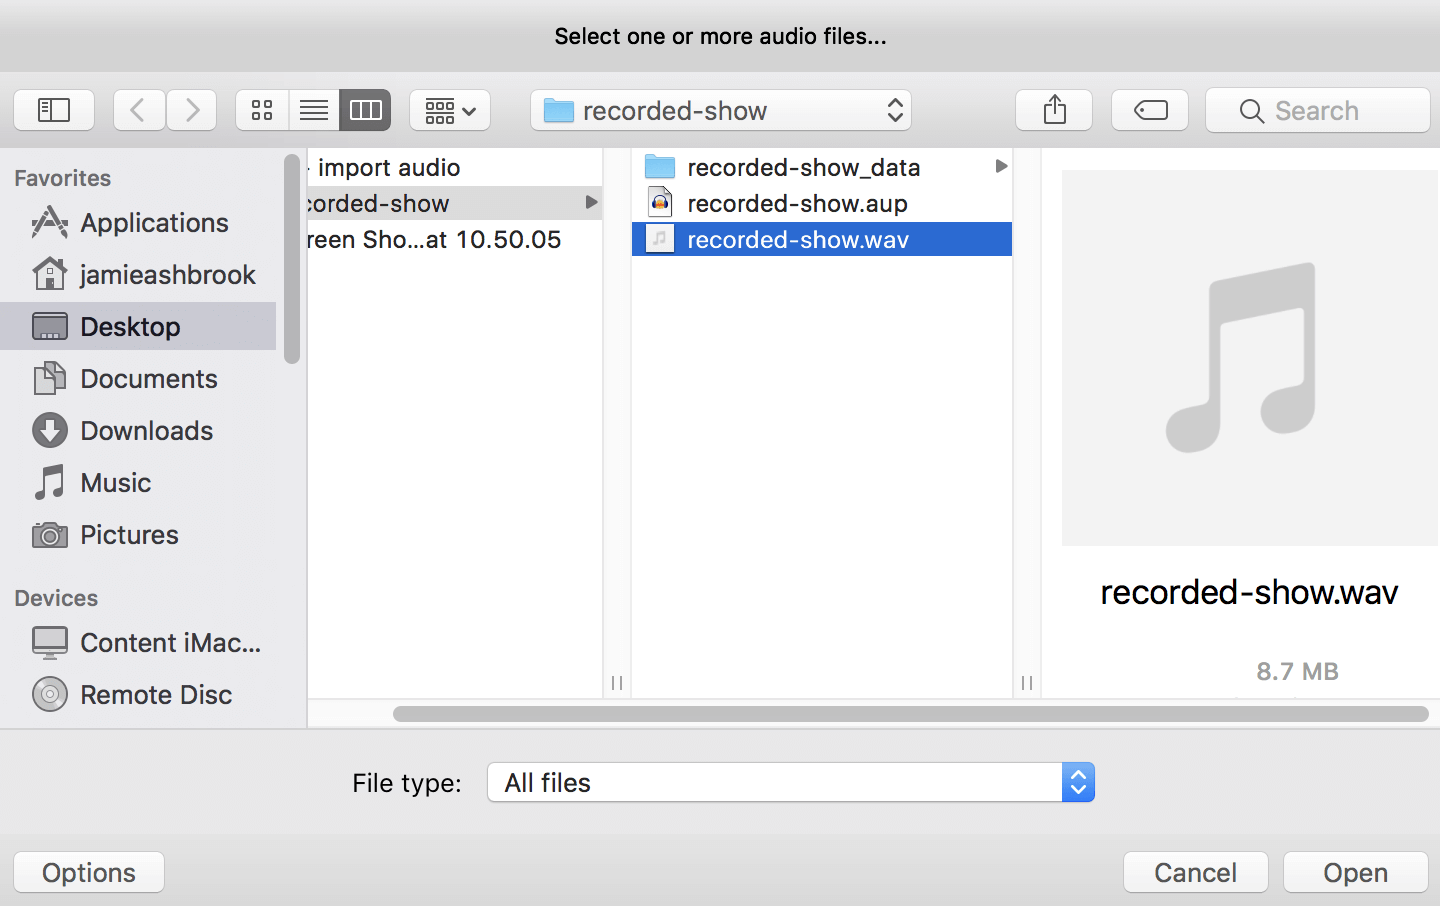Open the recorded-show path dropdown
Screen dimensions: 1440x906
coord(719,110)
